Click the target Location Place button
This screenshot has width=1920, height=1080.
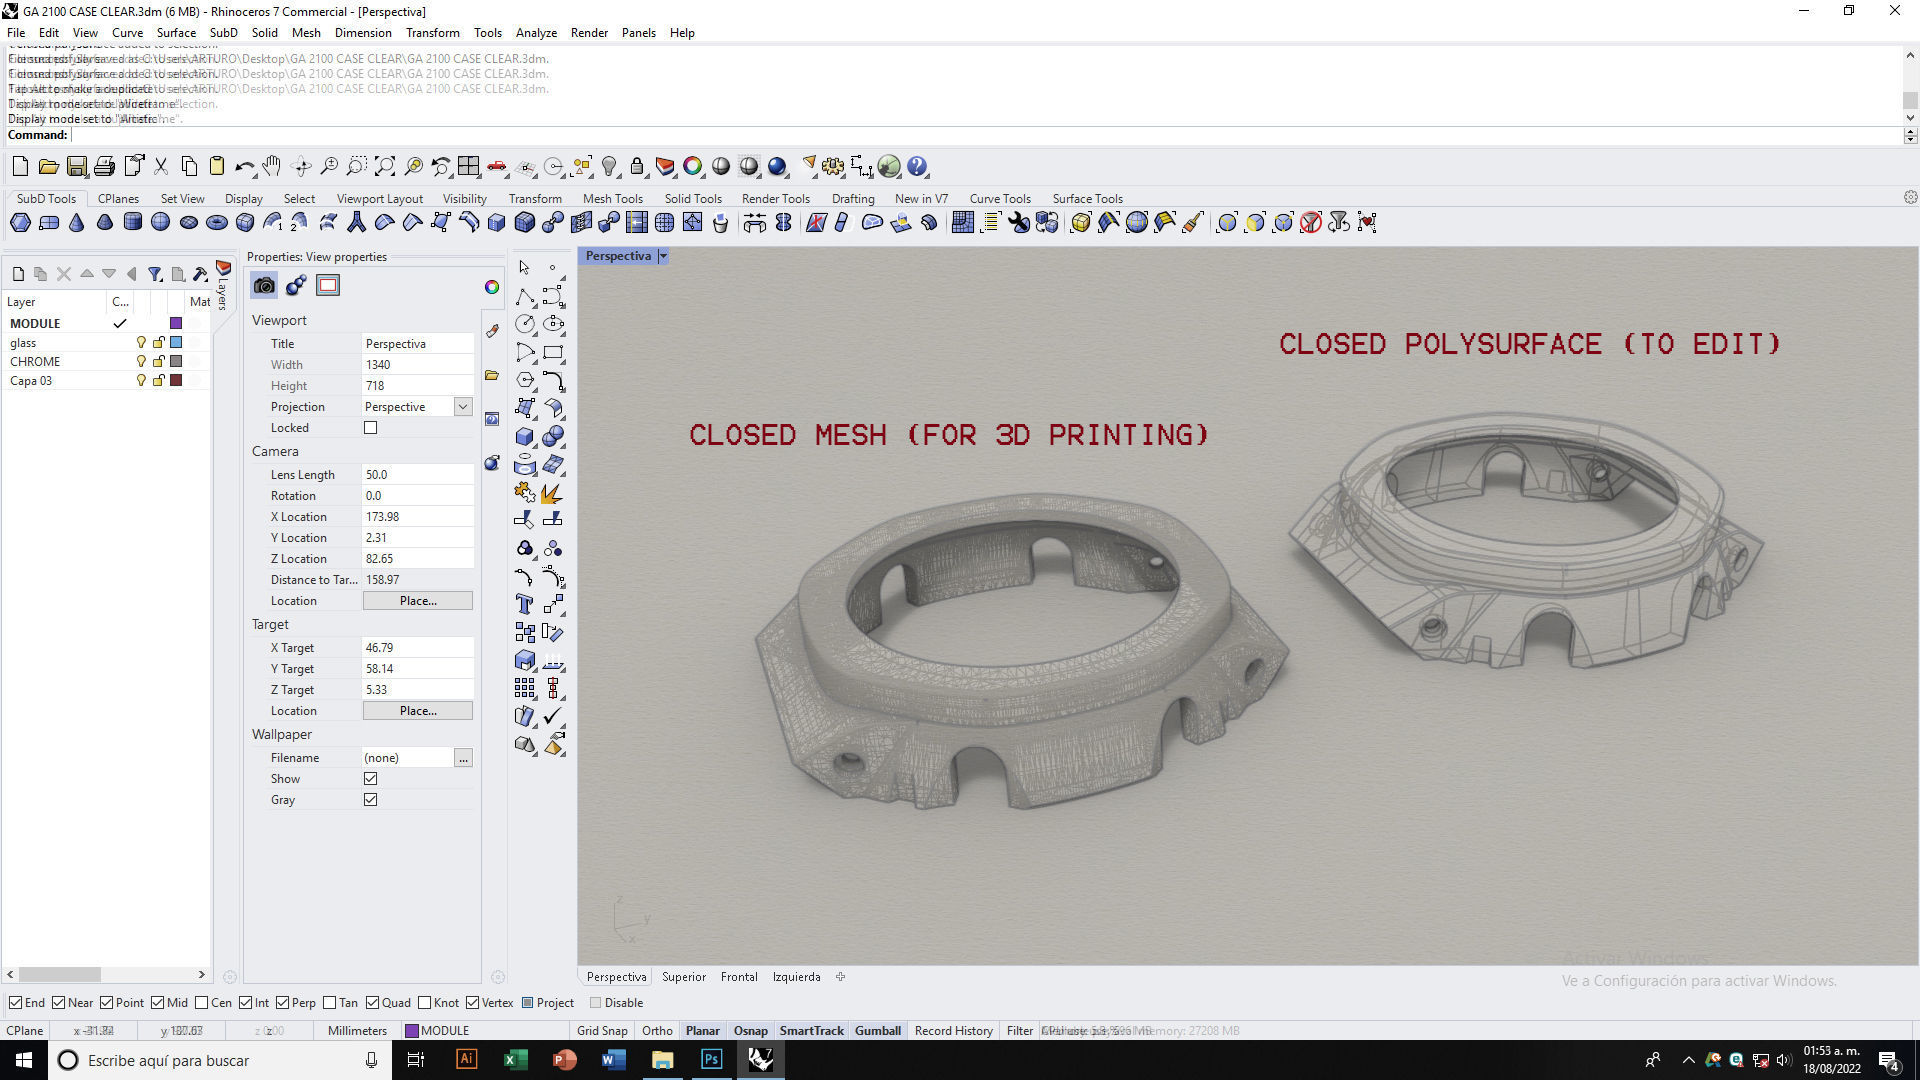point(418,711)
